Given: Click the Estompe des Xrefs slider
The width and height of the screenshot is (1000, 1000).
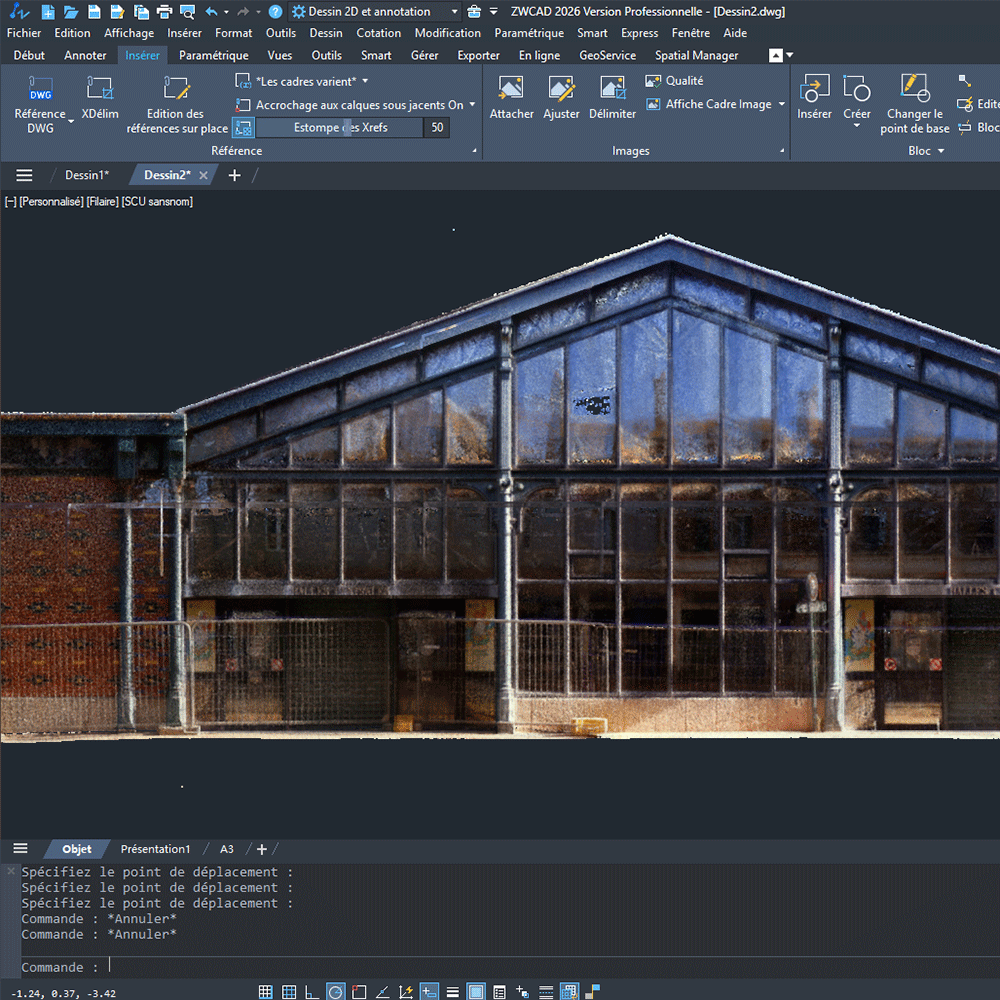Looking at the screenshot, I should click(340, 128).
